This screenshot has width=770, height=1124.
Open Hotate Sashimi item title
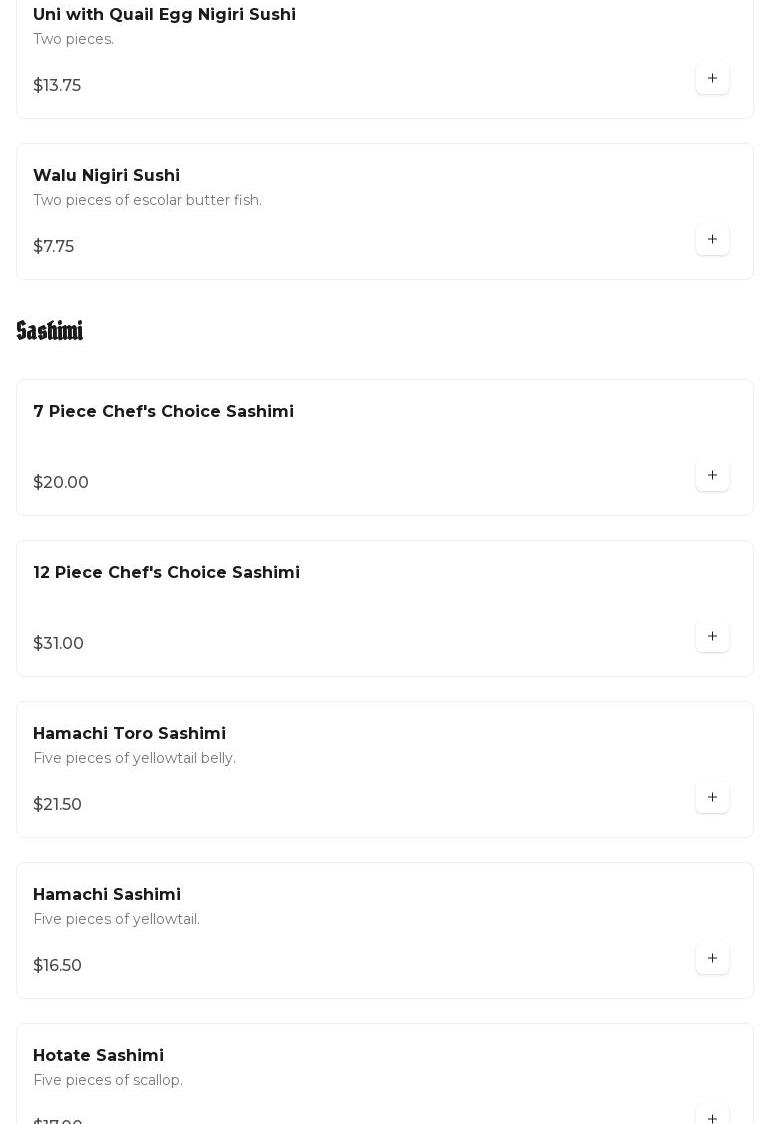(x=98, y=1056)
